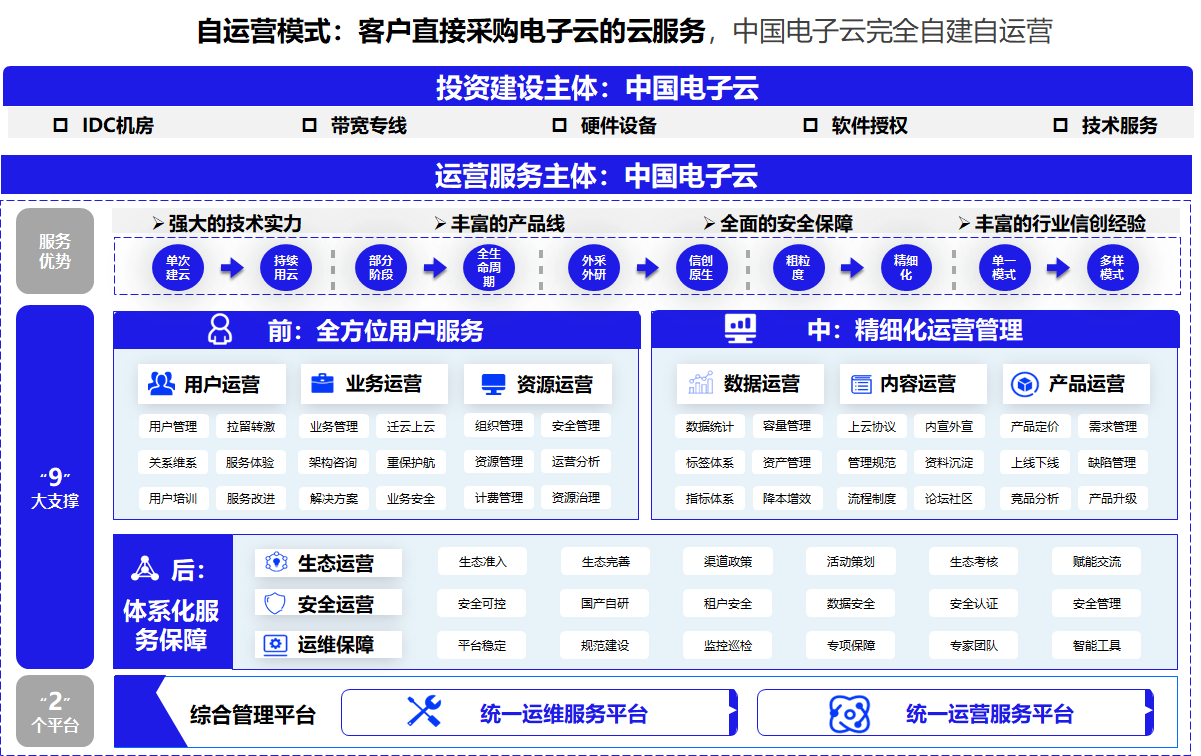Click the 拉留转激 tag
Screen dimensions: 1201x756
250,427
